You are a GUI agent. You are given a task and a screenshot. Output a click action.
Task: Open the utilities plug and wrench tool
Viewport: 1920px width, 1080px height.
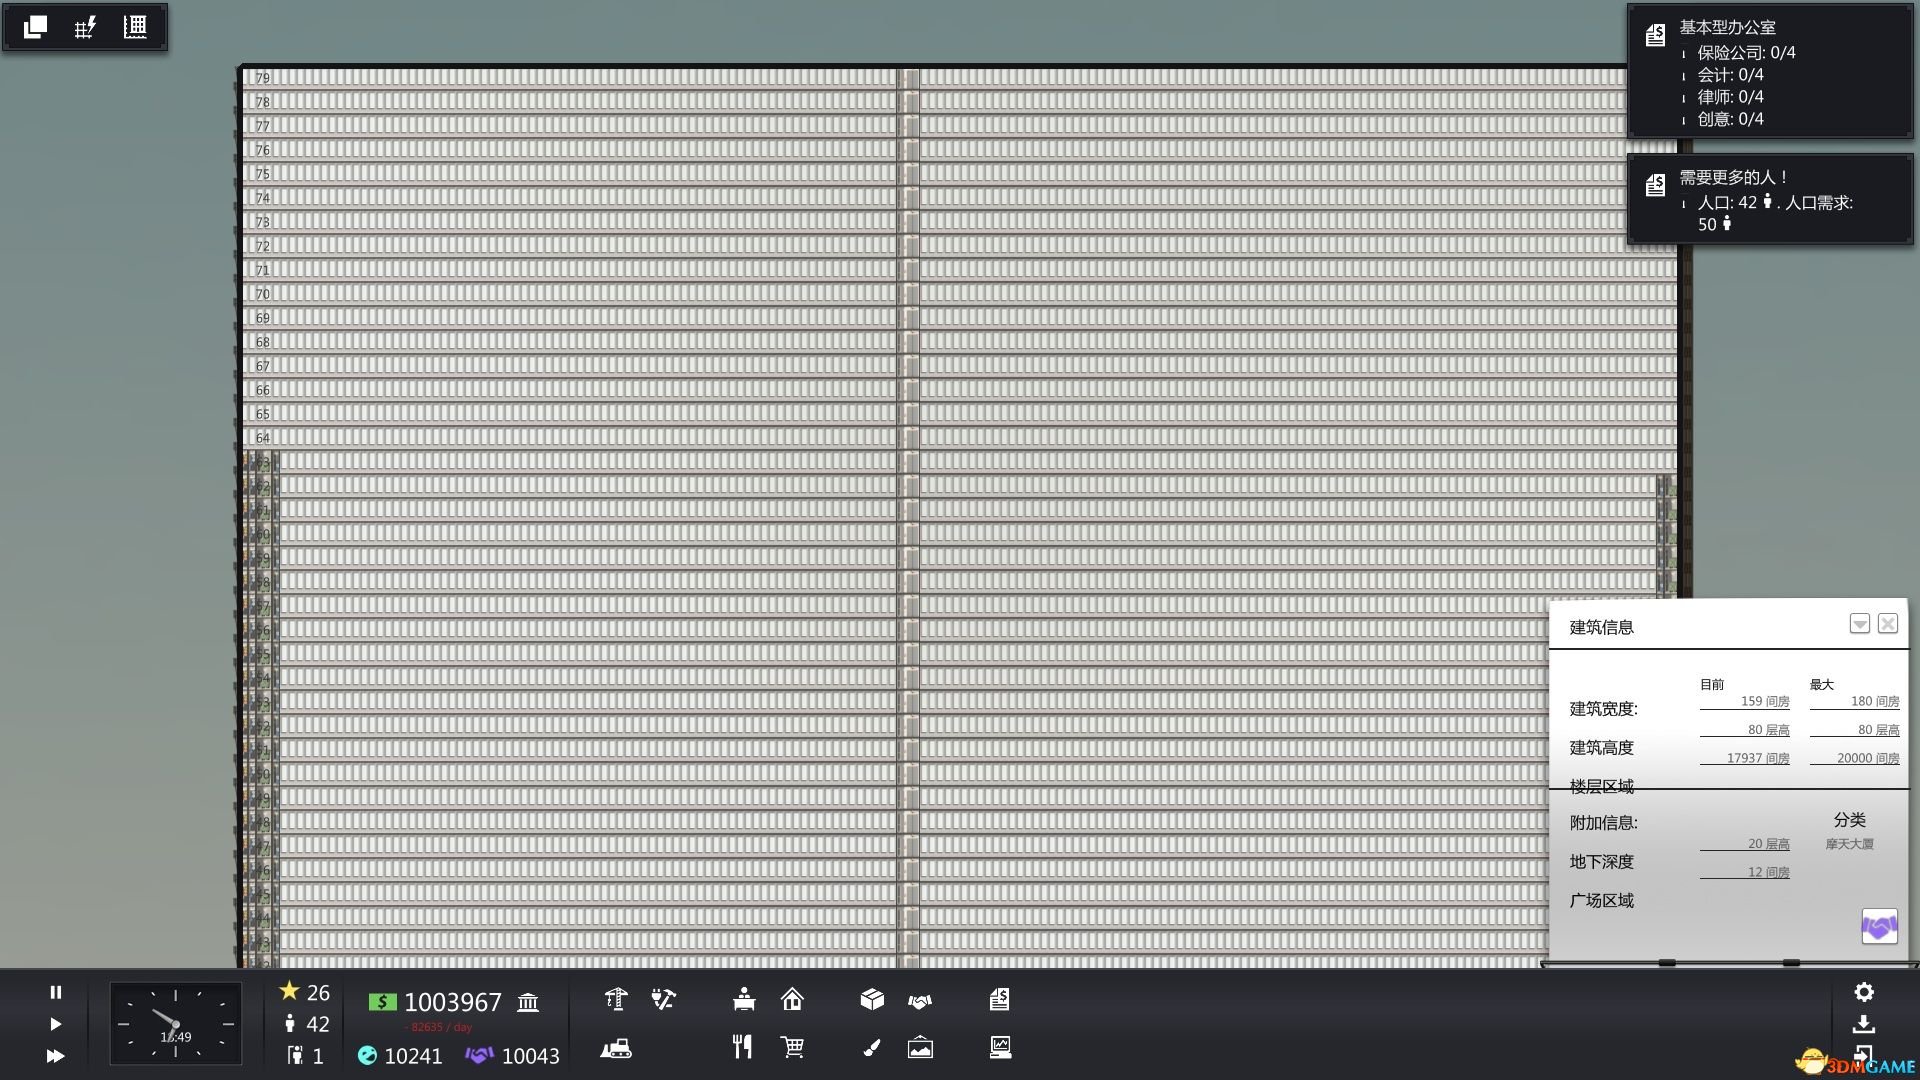(x=663, y=999)
